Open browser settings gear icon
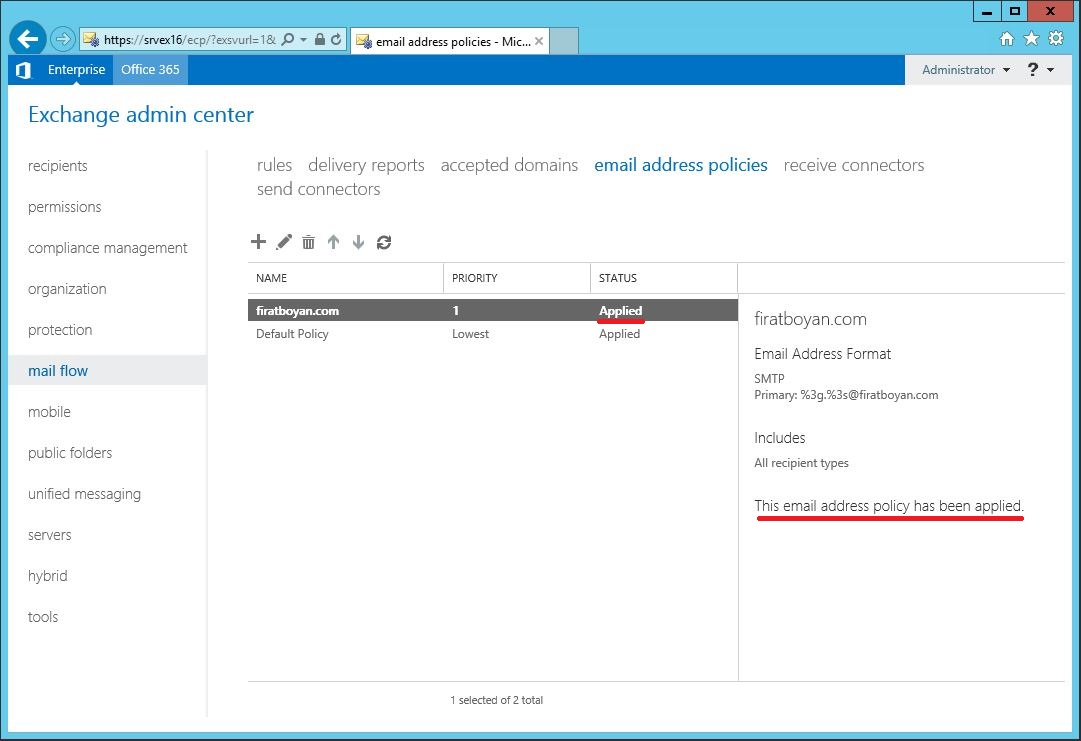The width and height of the screenshot is (1081, 741). point(1056,39)
